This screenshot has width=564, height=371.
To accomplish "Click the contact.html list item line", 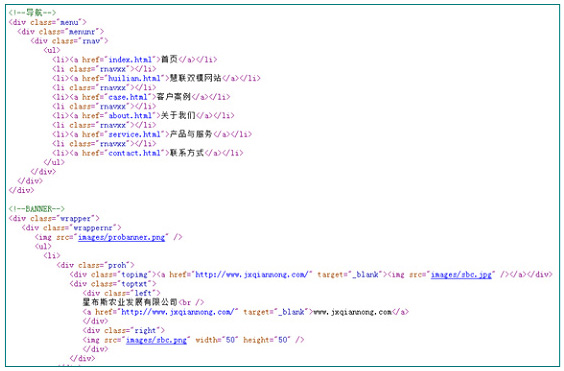I will [147, 153].
